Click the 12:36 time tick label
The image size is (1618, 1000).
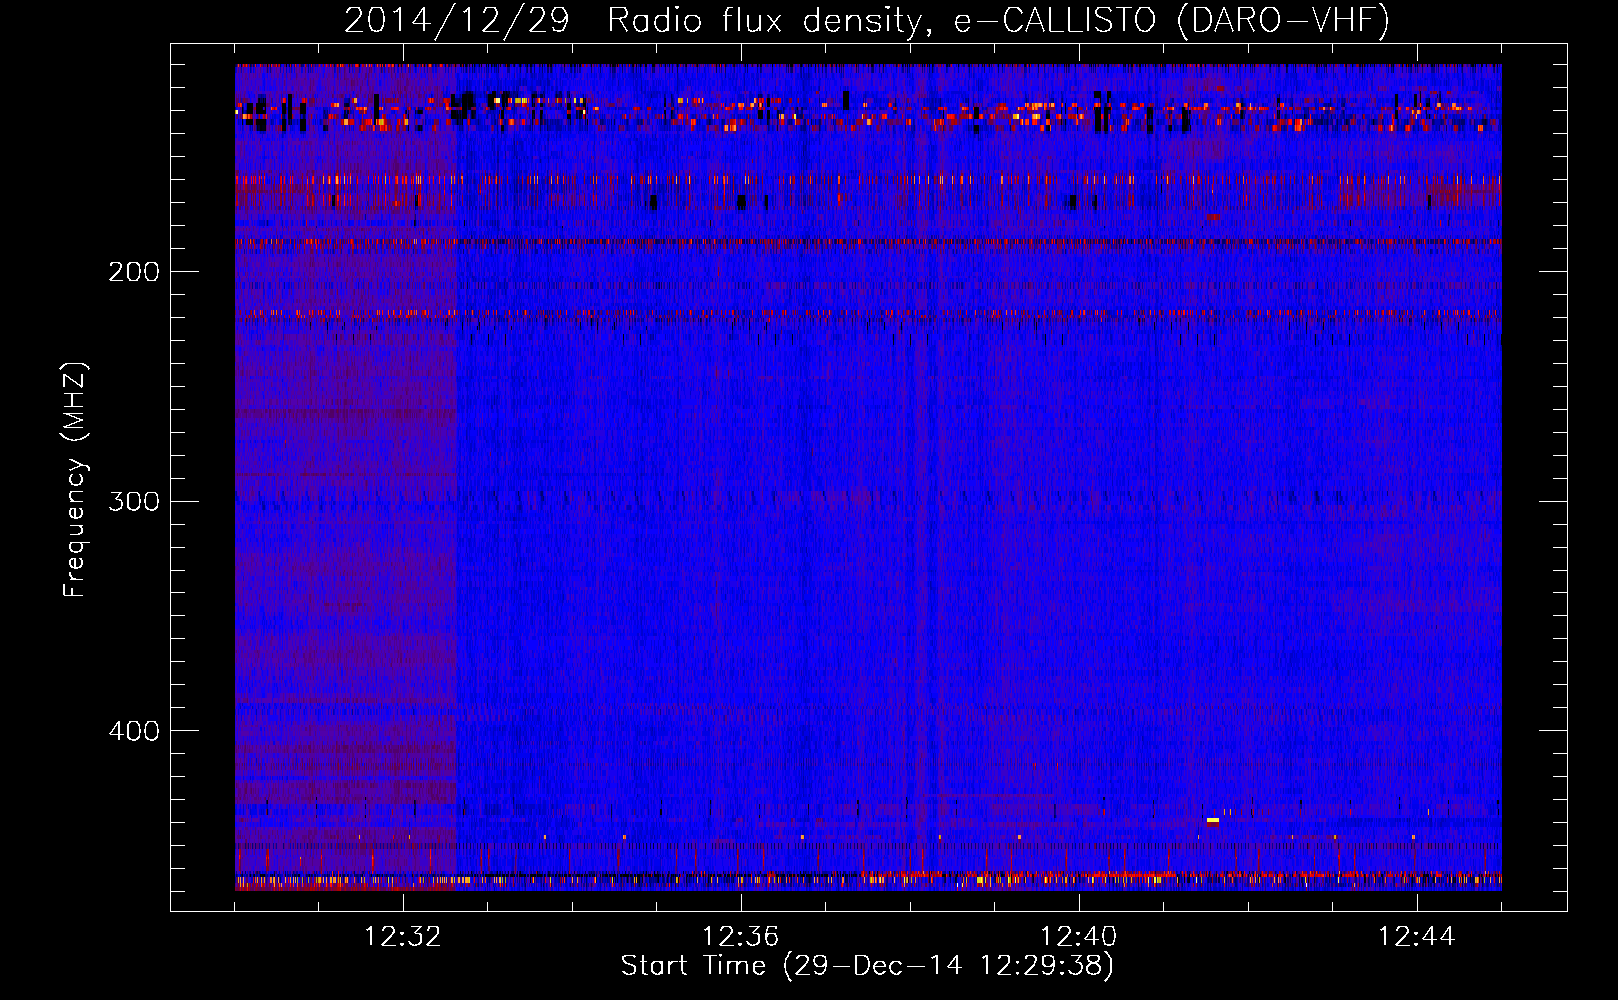(741, 937)
